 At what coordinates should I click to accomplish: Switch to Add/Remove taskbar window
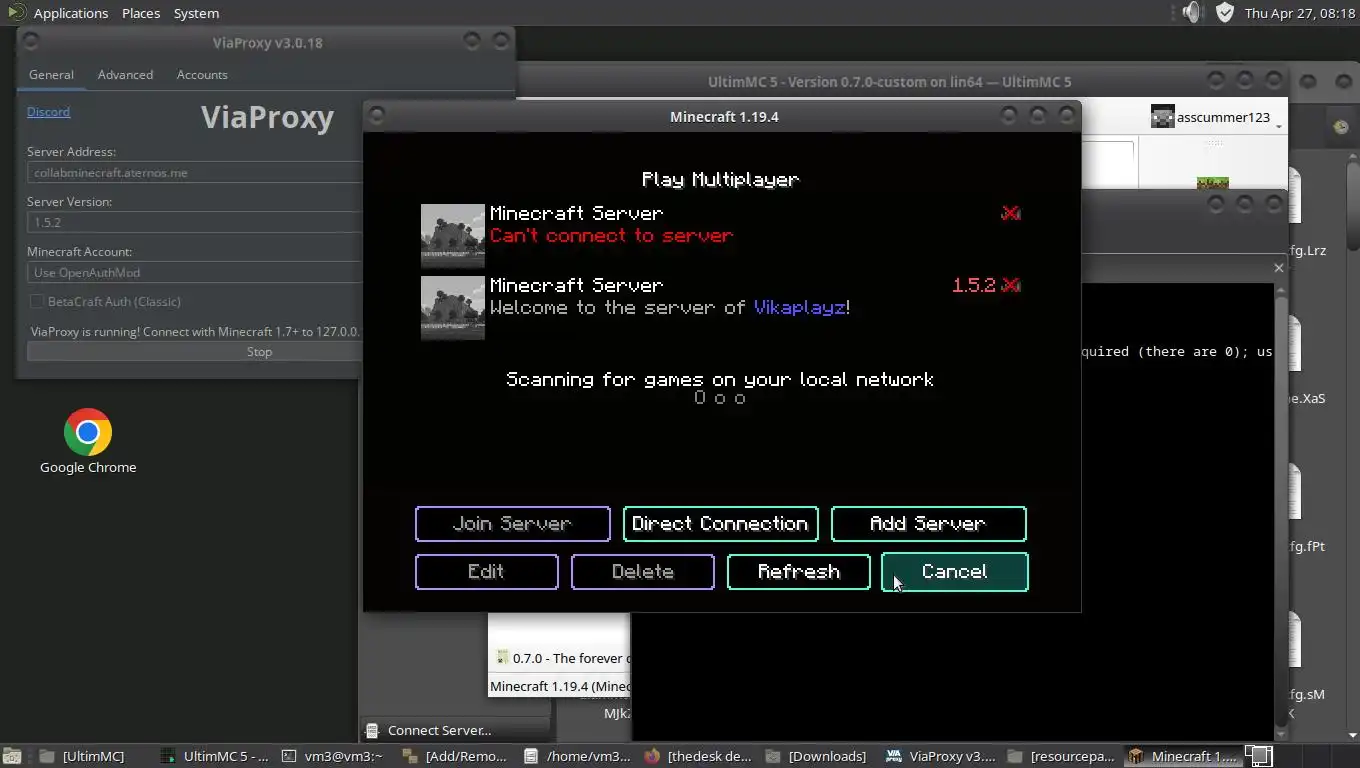click(x=457, y=756)
